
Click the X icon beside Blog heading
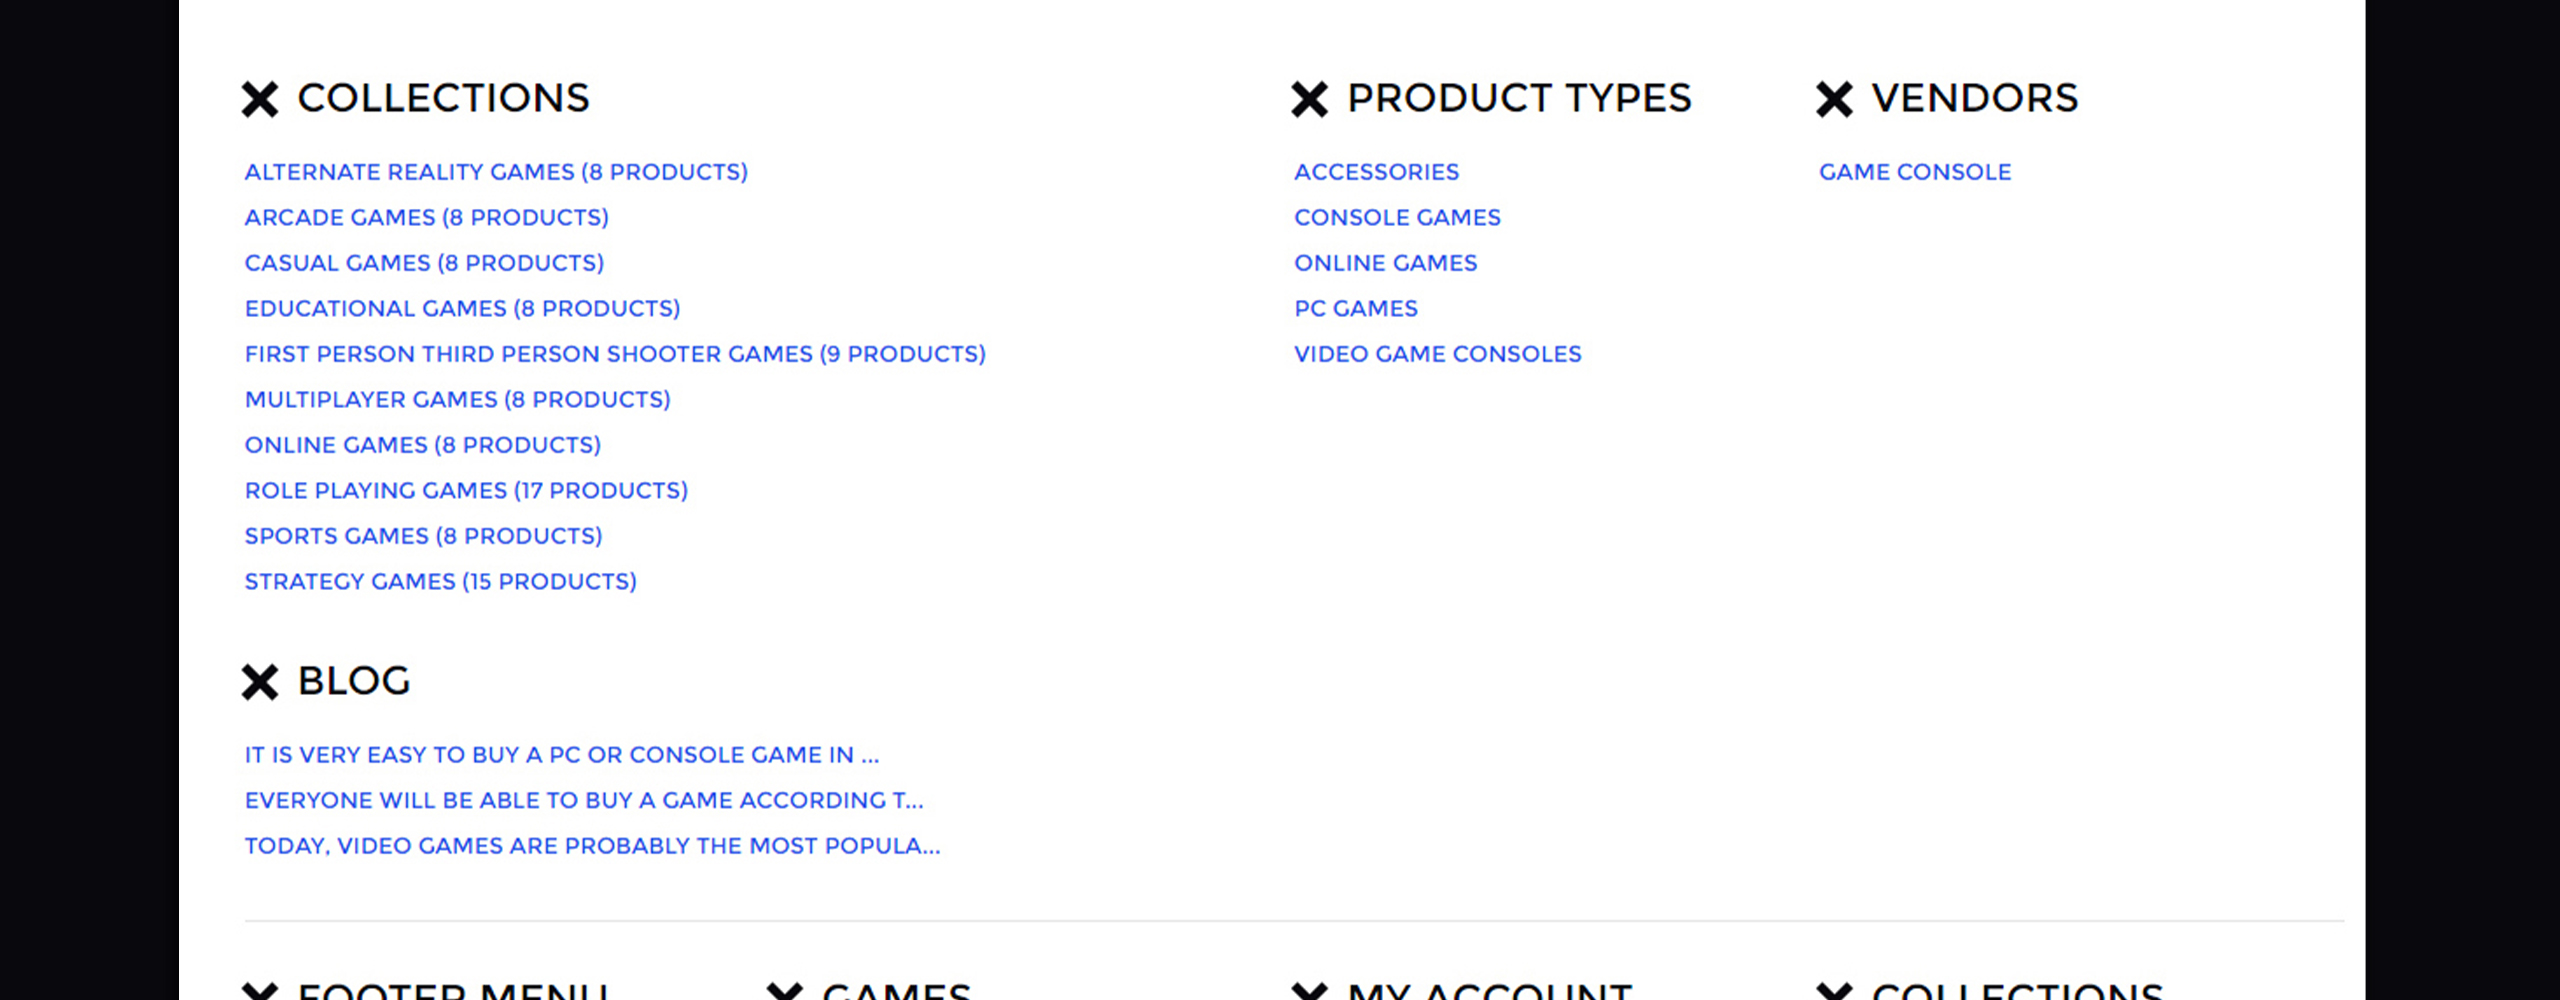point(260,682)
